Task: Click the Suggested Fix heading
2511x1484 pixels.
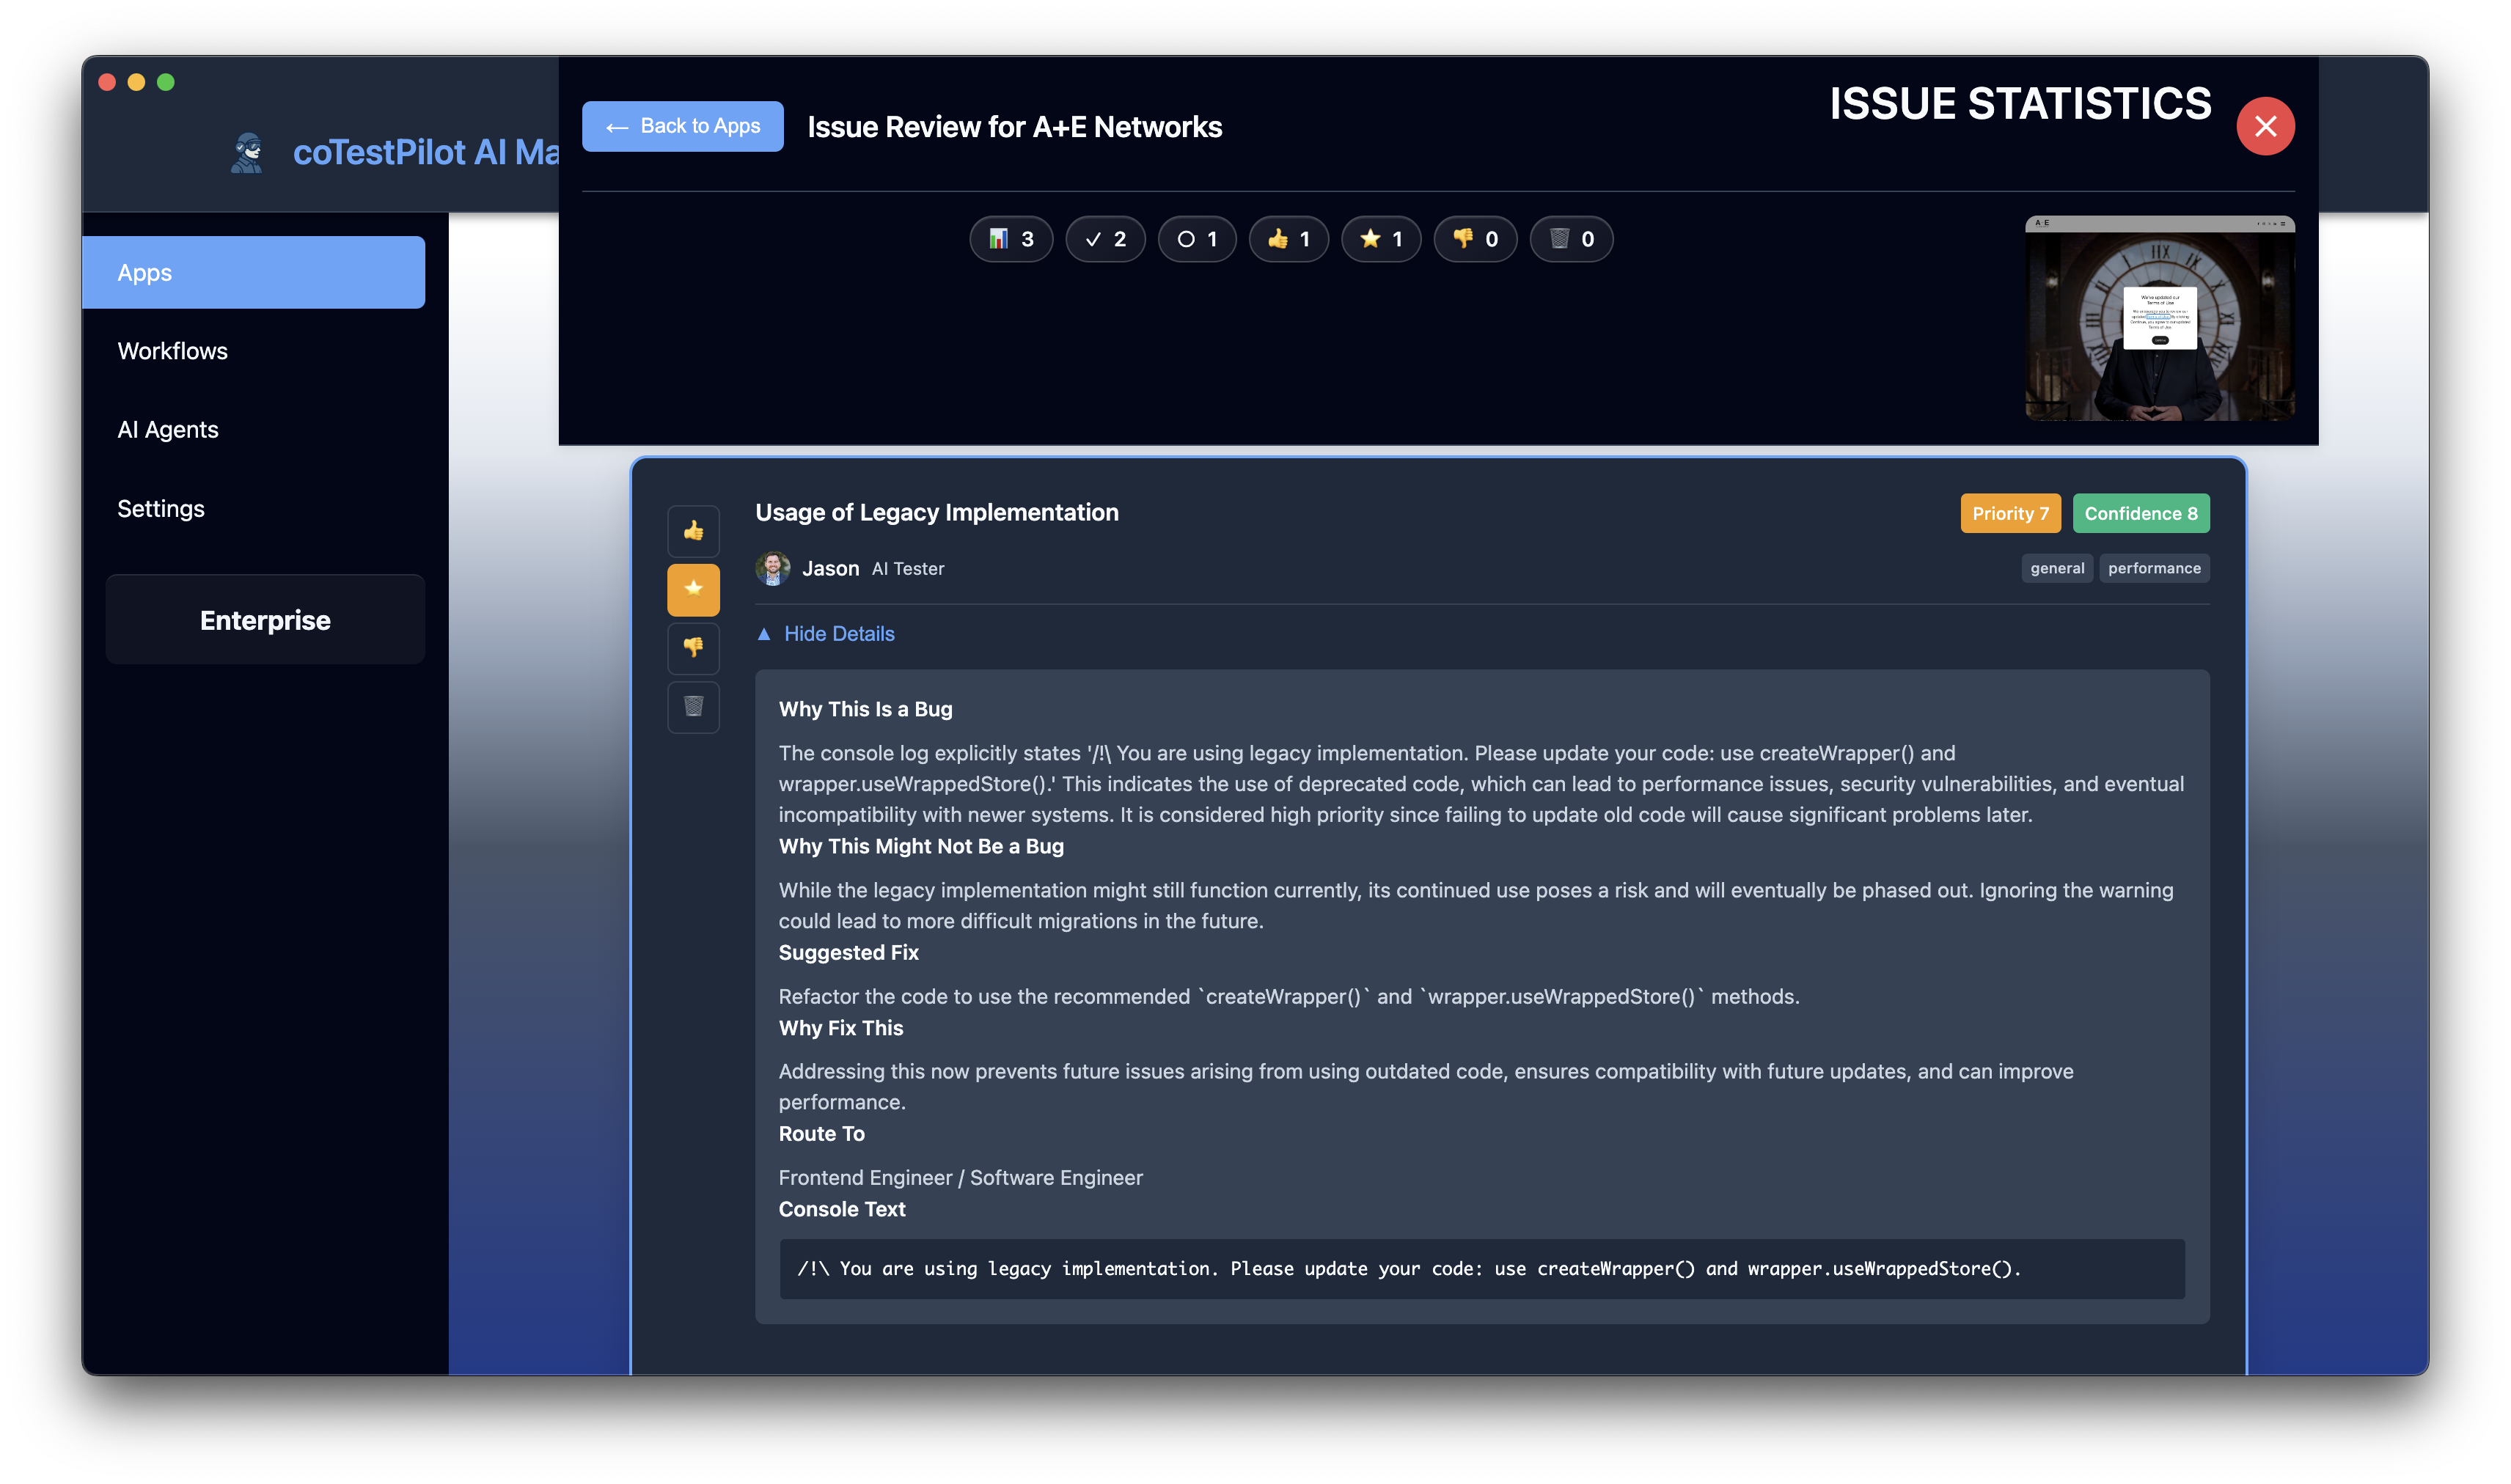Action: [x=849, y=952]
